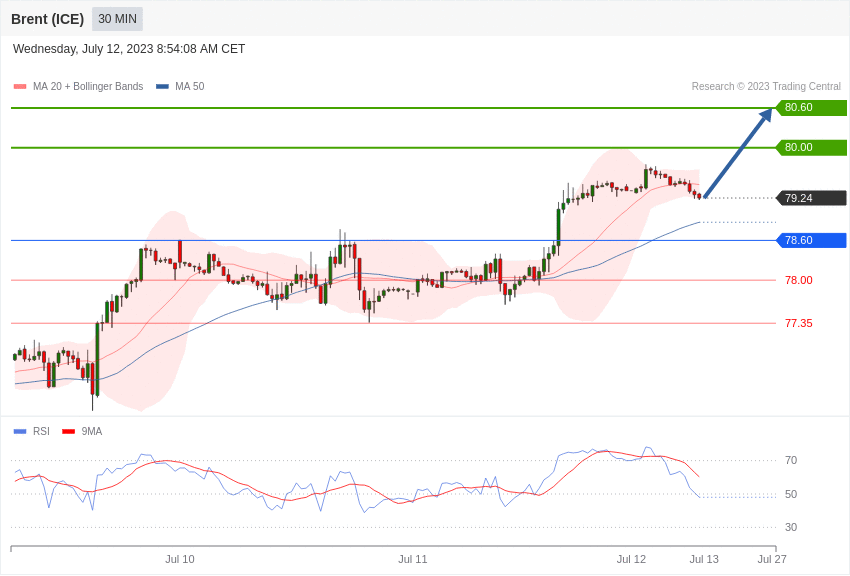
Task: Click the 'MA 50' legend label
Action: click(190, 86)
